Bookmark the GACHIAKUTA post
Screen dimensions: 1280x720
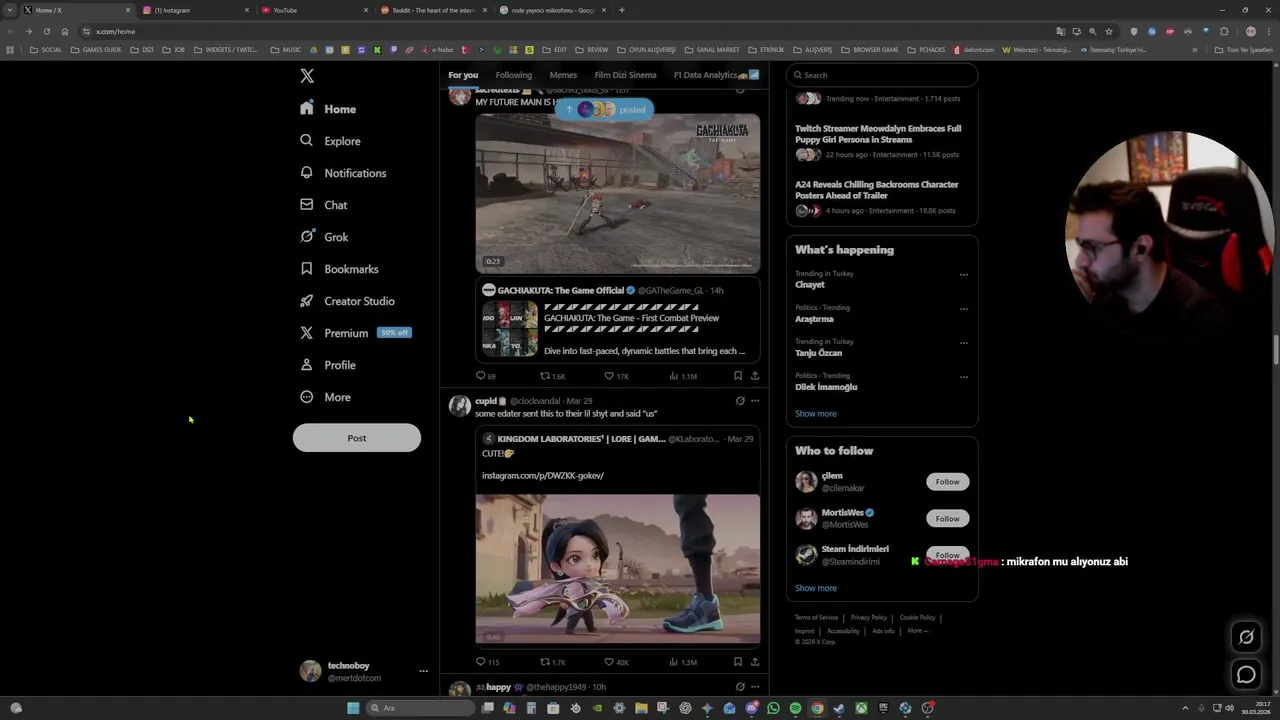[738, 376]
